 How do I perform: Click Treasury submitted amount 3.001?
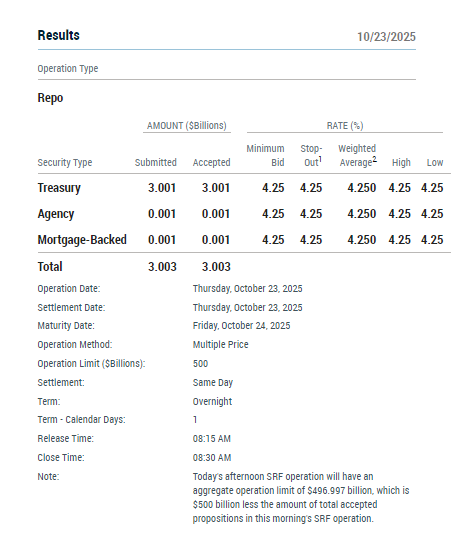coord(162,188)
